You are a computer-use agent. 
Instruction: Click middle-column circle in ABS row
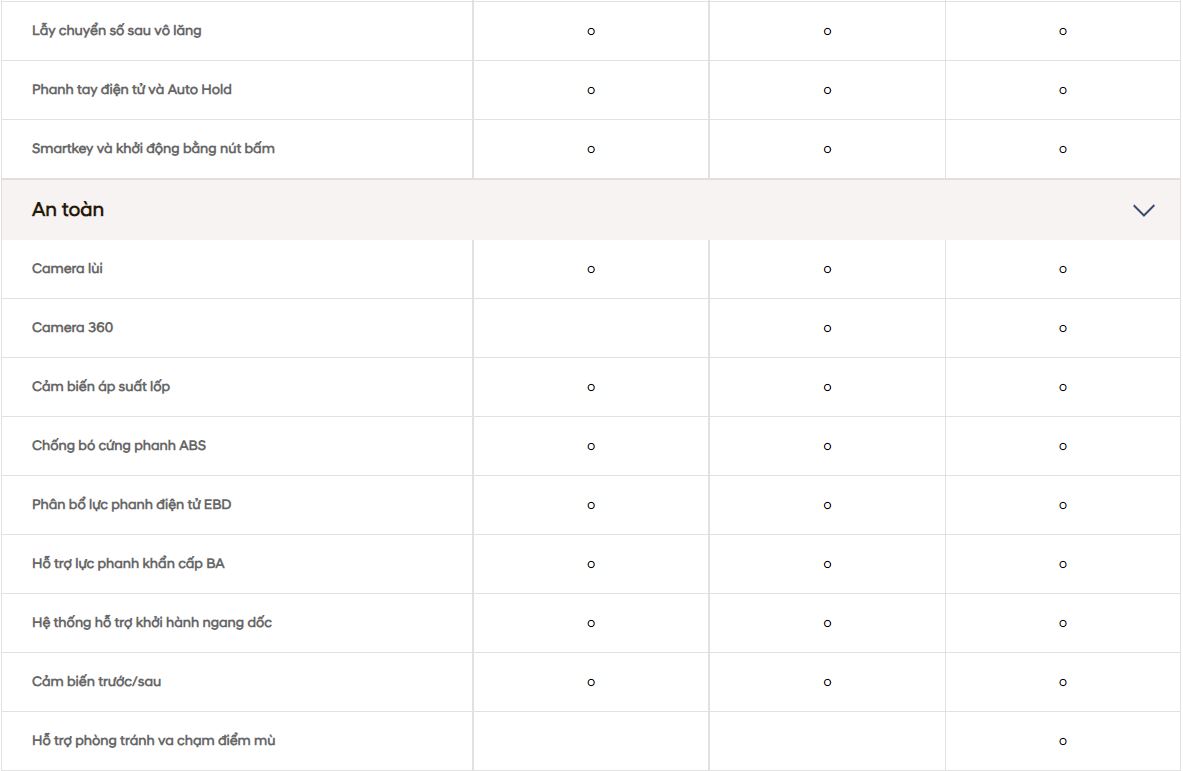[827, 446]
